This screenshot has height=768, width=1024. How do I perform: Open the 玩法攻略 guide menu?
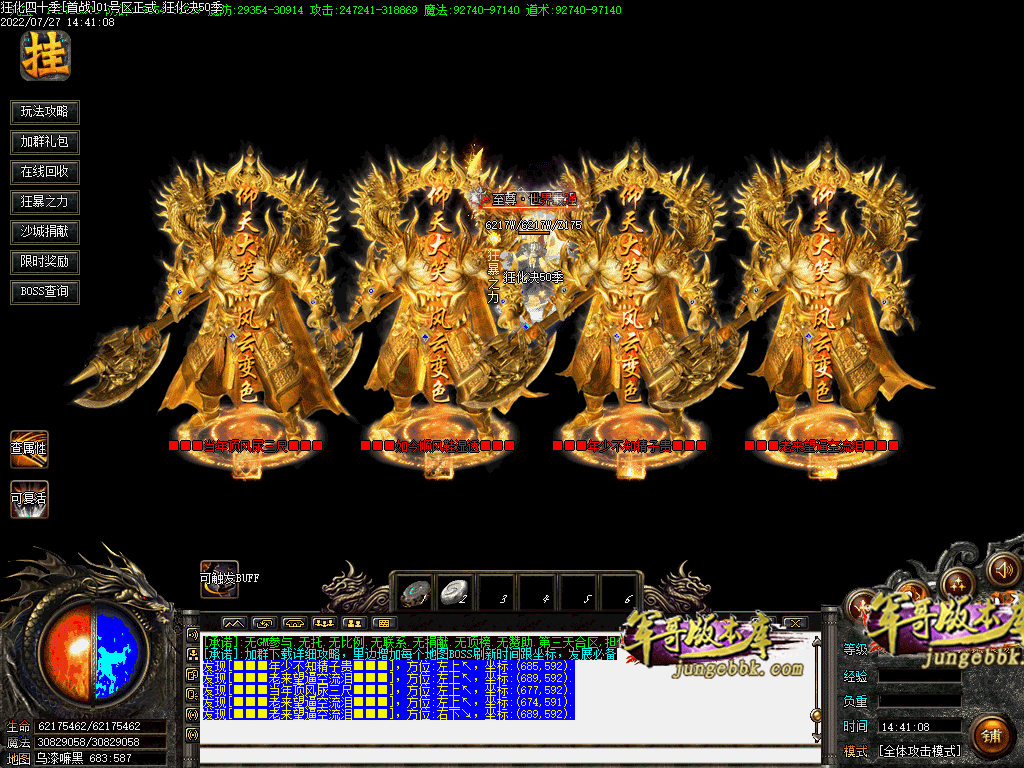click(x=44, y=112)
